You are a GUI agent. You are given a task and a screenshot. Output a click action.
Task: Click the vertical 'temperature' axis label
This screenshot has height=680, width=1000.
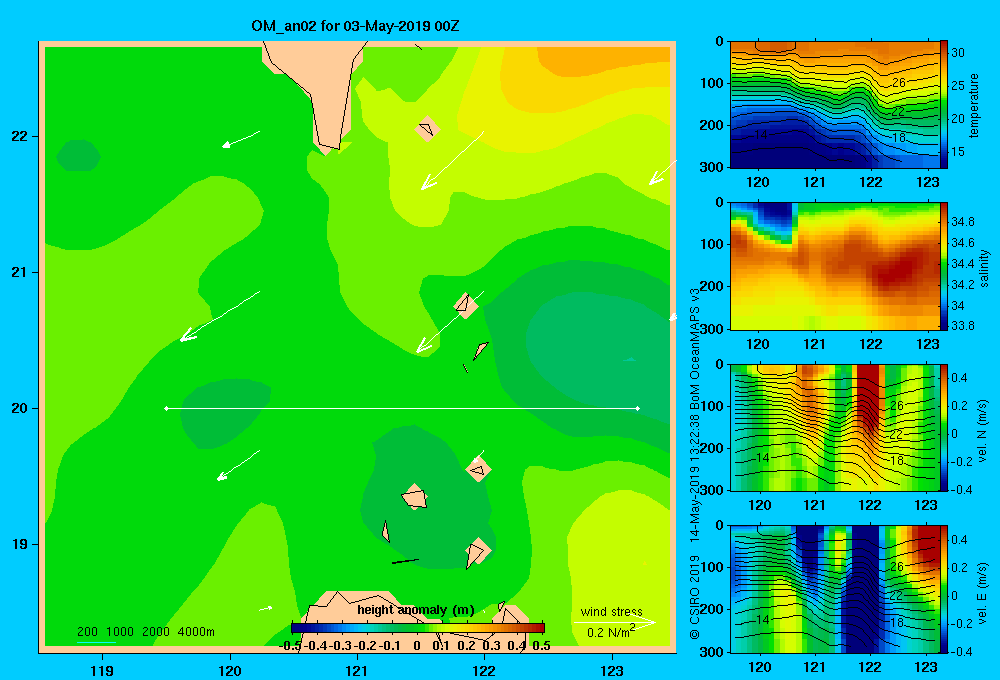point(974,106)
